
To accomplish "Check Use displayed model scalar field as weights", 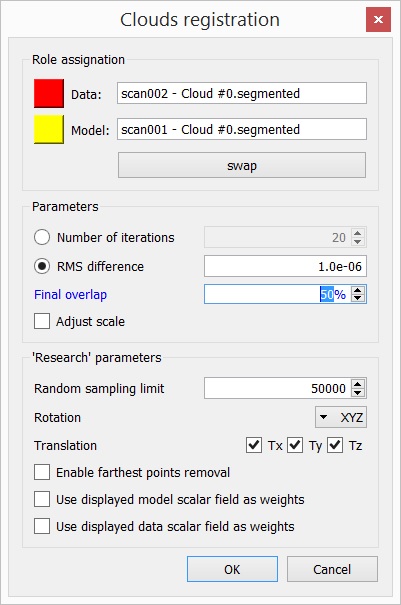I will coord(42,499).
